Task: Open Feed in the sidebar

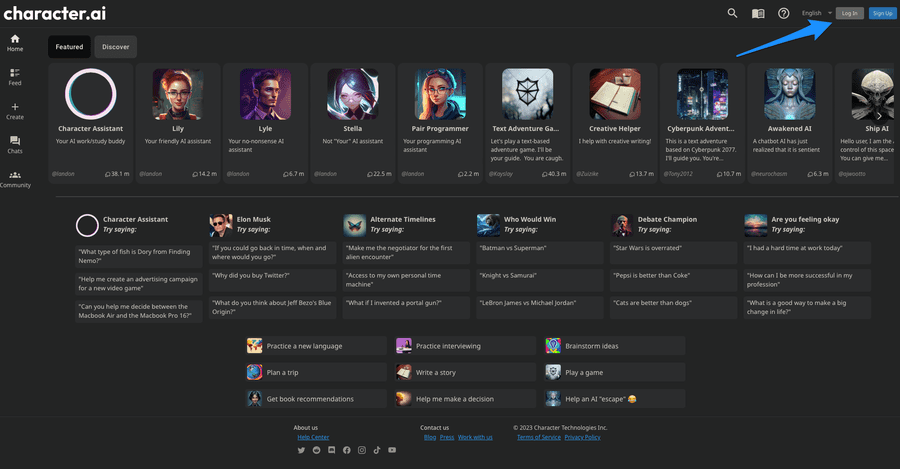Action: pyautogui.click(x=15, y=77)
